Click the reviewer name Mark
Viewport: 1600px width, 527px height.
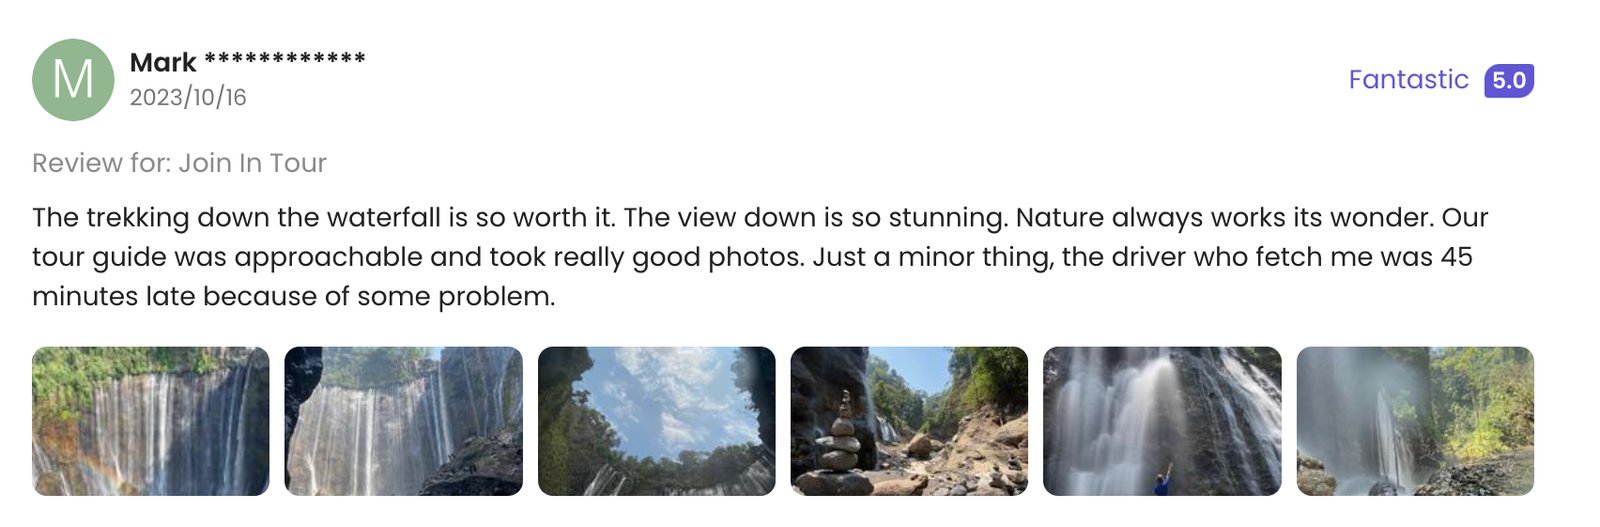coord(163,63)
